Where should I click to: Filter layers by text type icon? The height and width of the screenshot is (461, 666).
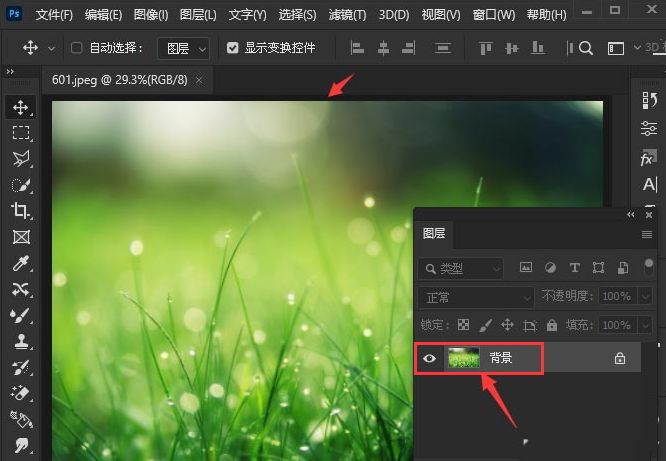(574, 268)
